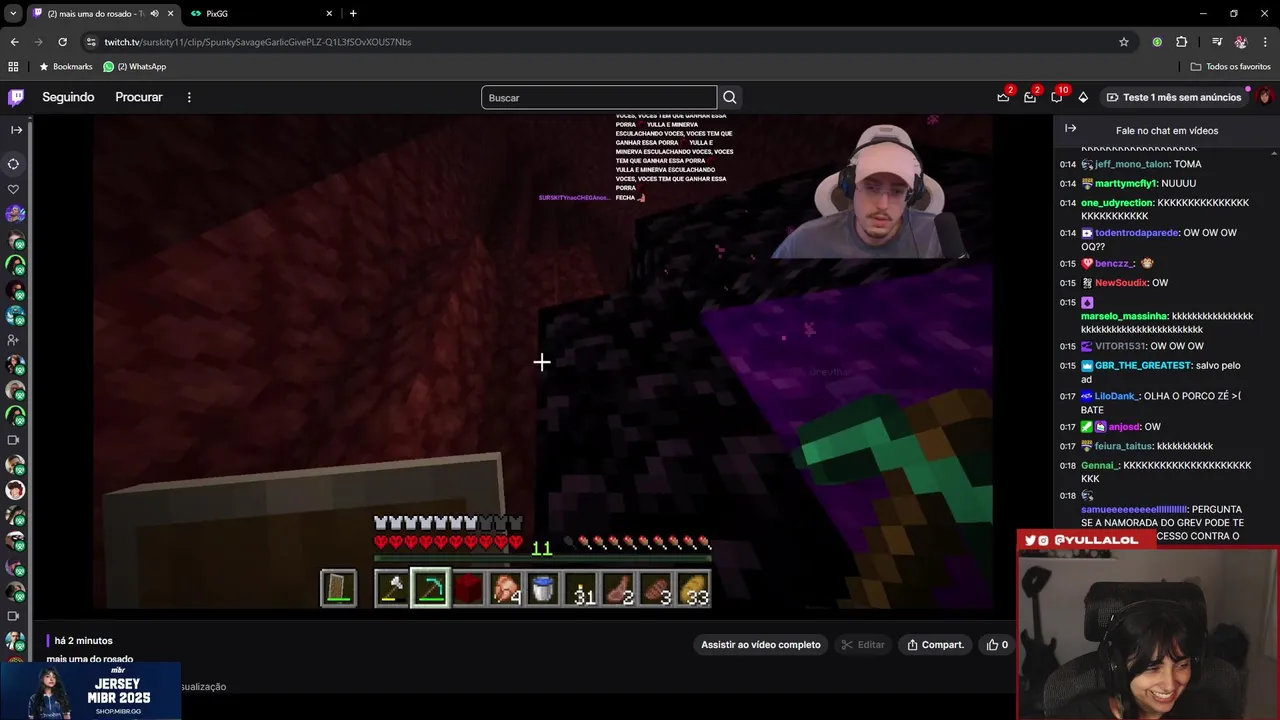Click the heart followed channels icon
The width and height of the screenshot is (1280, 720).
click(x=14, y=189)
